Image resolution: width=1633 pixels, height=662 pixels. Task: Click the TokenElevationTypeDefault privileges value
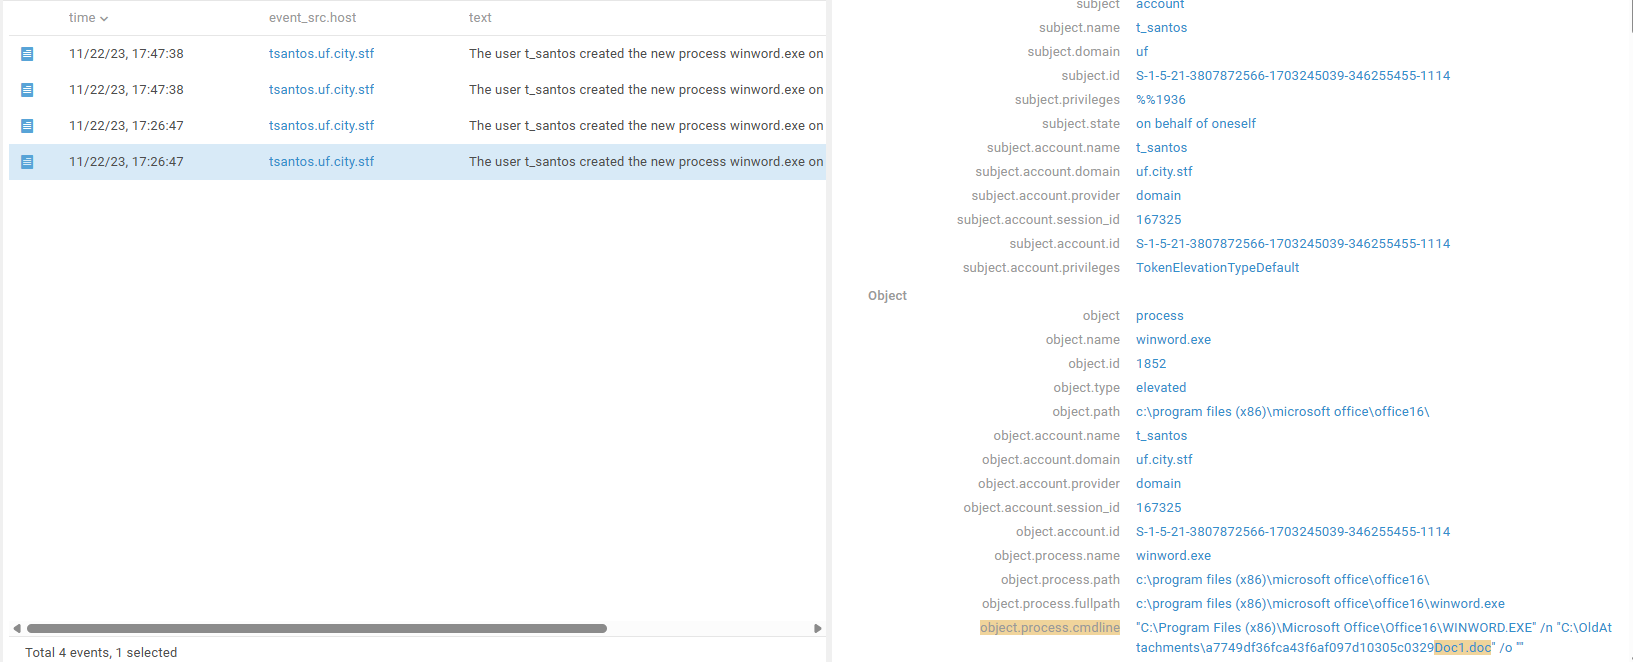(x=1217, y=268)
